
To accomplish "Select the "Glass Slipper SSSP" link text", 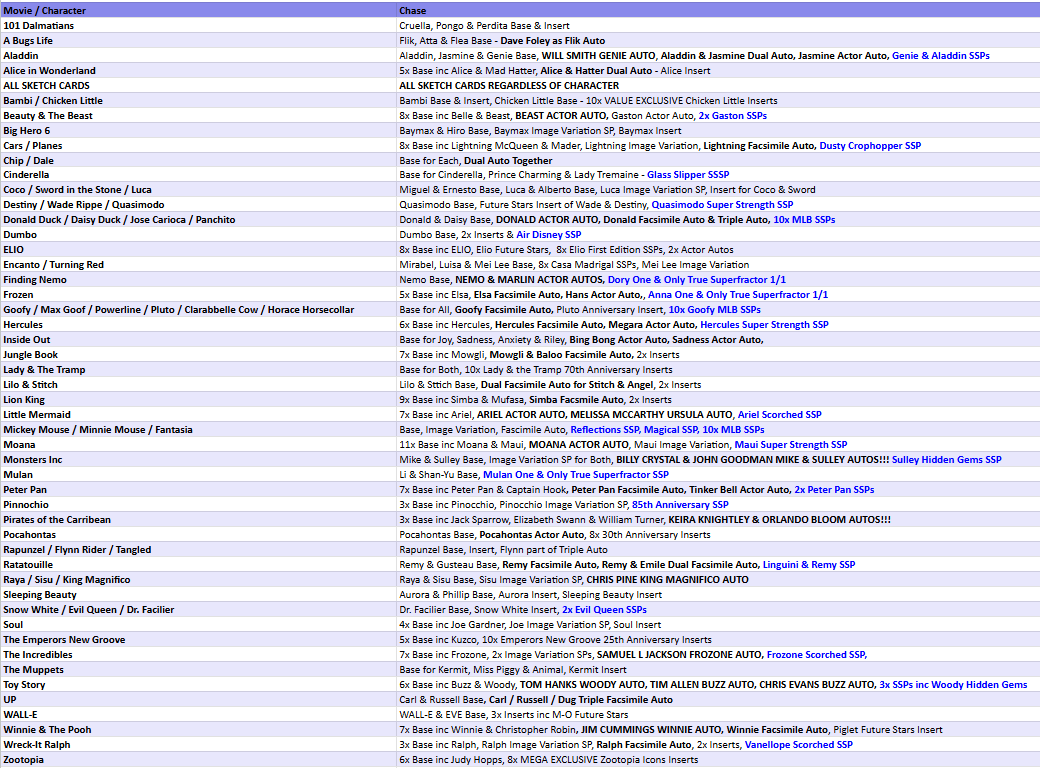I will coord(688,175).
